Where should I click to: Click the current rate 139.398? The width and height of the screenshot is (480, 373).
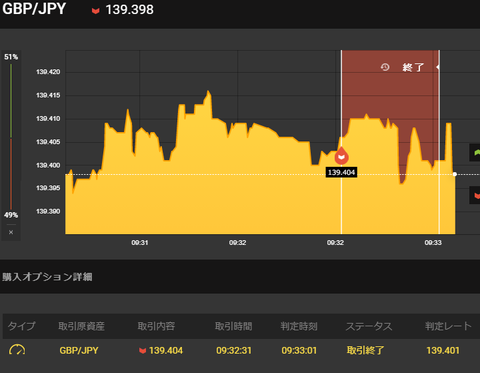tap(130, 10)
